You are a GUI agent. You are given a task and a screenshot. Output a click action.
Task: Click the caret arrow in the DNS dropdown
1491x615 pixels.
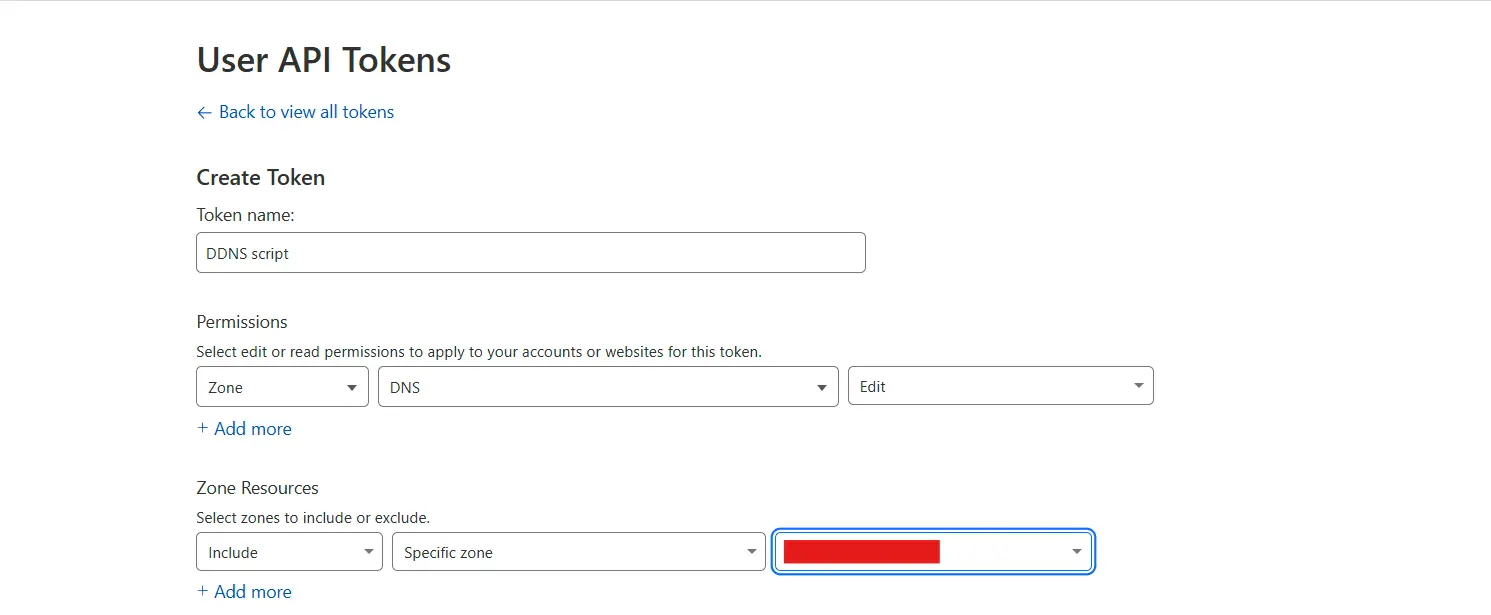pyautogui.click(x=821, y=387)
